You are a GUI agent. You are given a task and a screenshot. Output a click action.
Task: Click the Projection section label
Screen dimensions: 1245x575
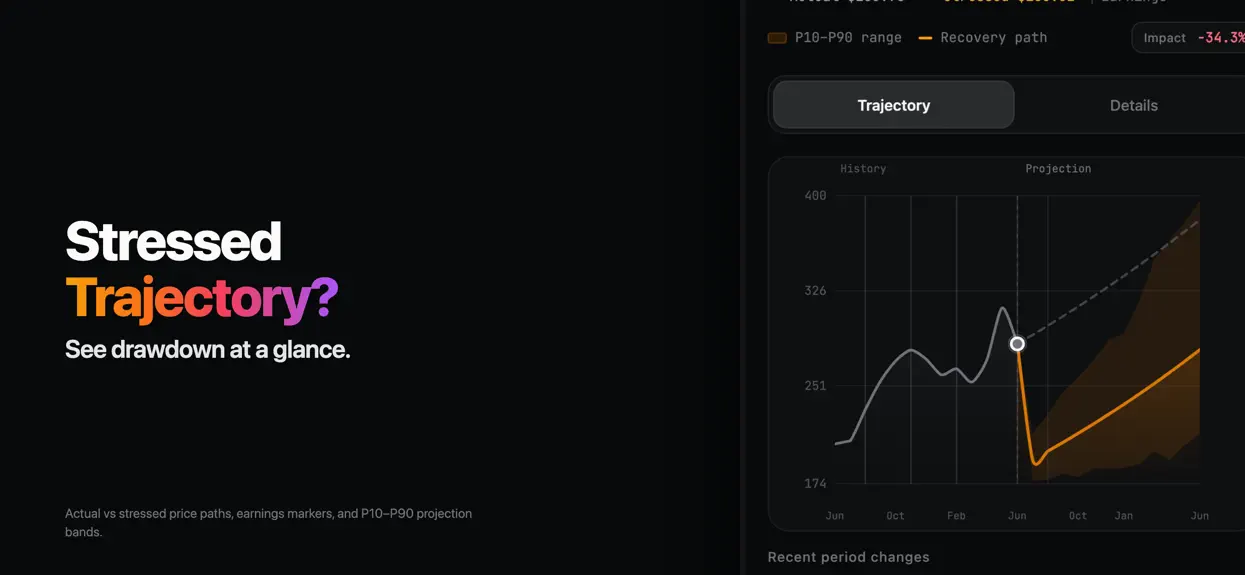click(x=1058, y=169)
